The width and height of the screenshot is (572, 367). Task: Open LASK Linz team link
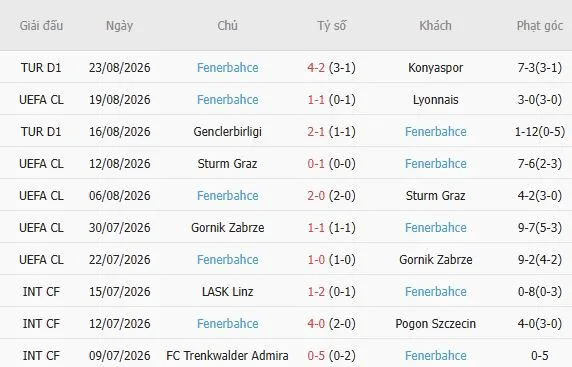[x=228, y=292]
